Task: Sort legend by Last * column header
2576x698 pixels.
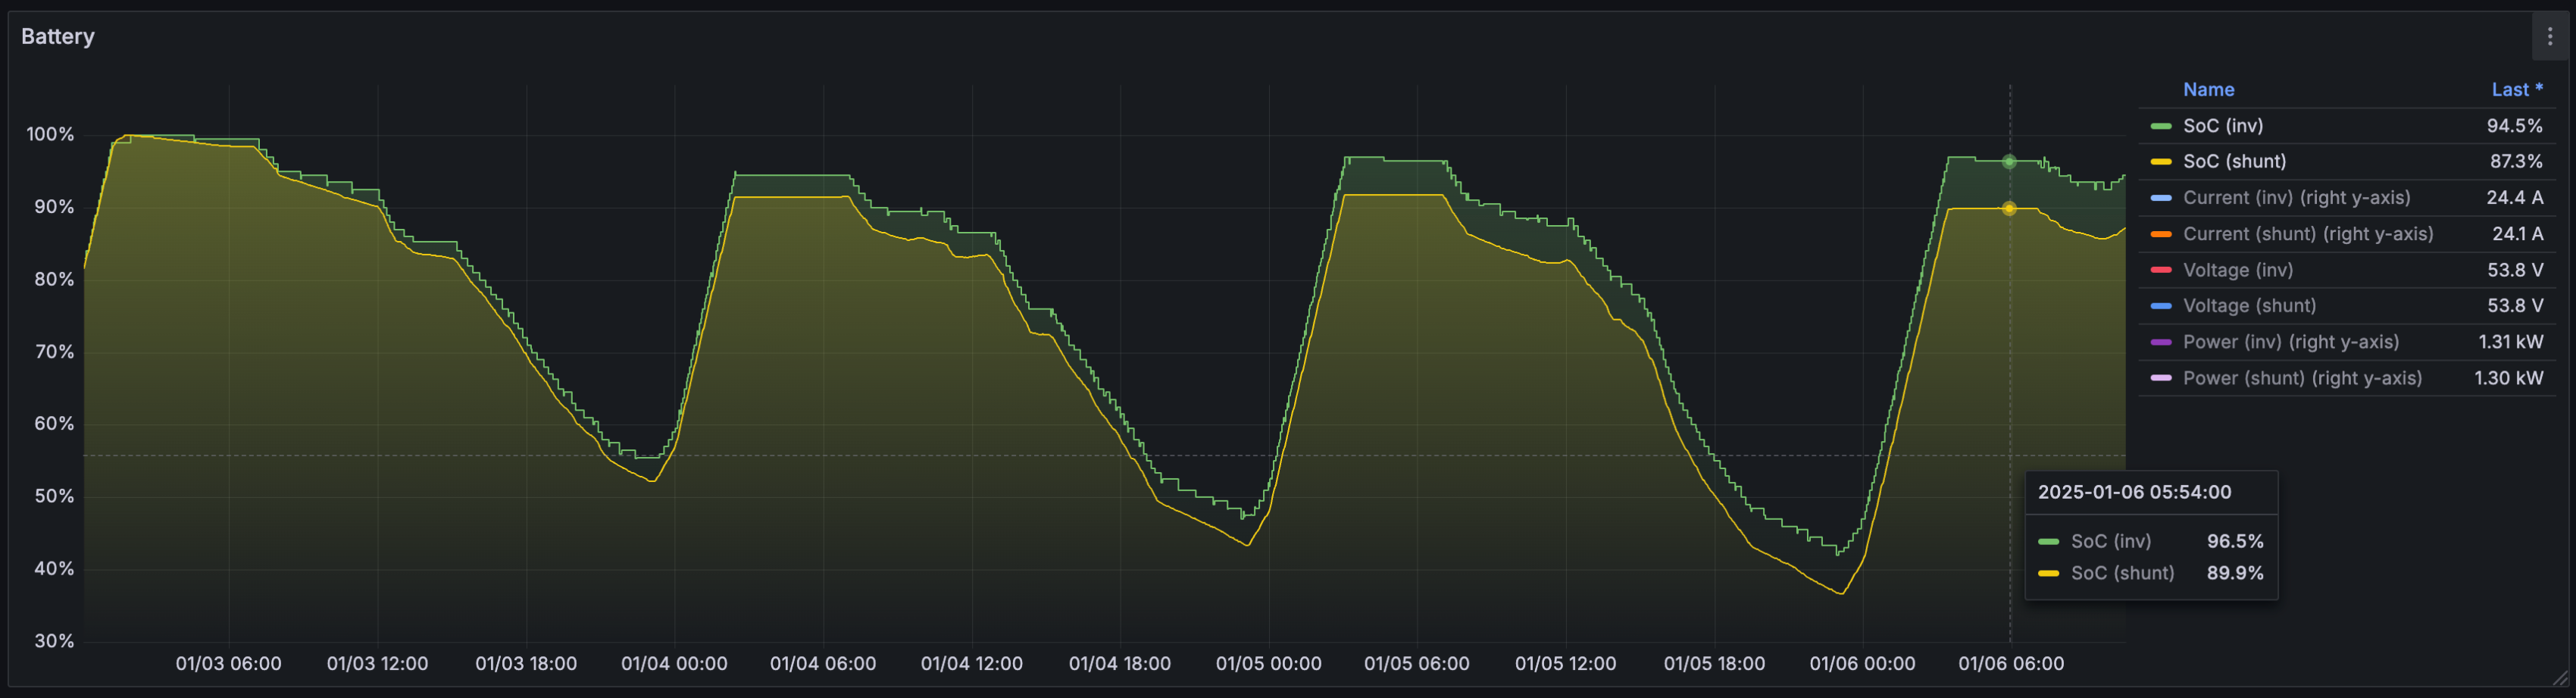Action: click(x=2516, y=90)
